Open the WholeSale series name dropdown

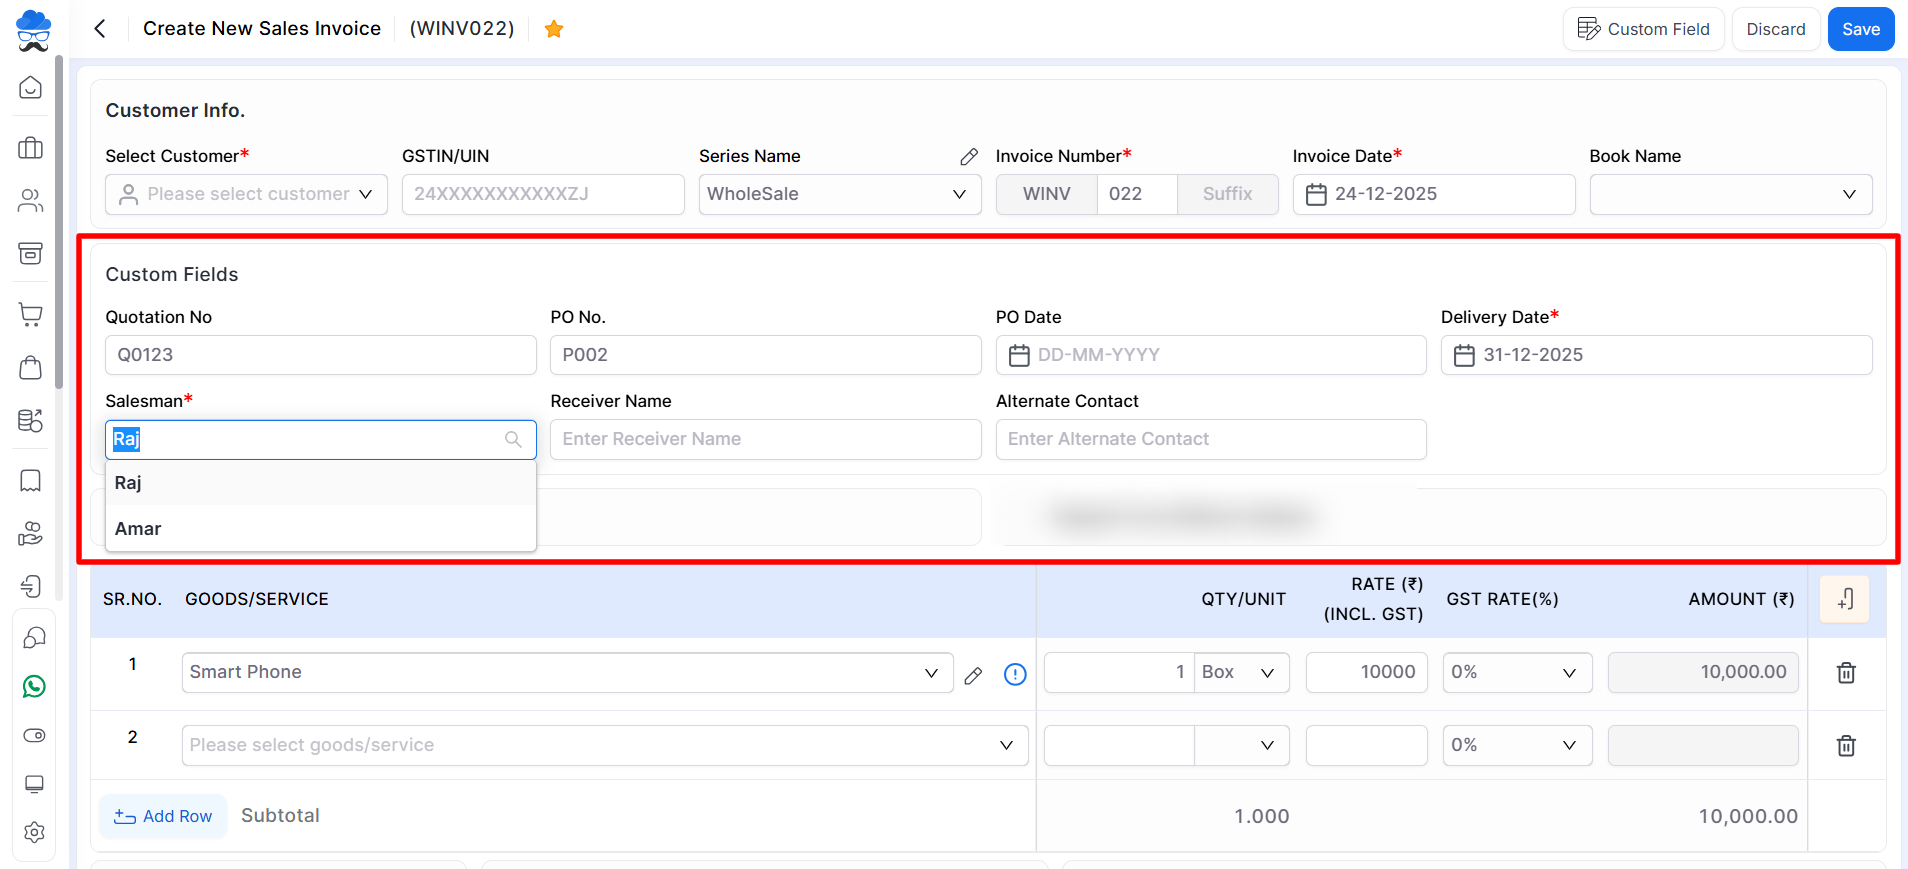pyautogui.click(x=838, y=194)
